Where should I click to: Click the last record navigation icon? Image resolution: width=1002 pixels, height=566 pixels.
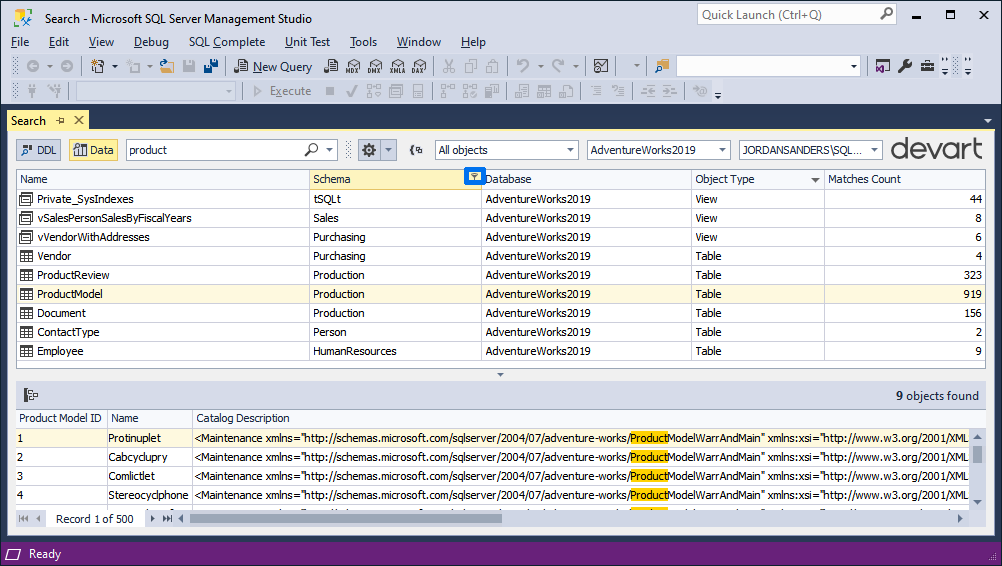tap(167, 519)
